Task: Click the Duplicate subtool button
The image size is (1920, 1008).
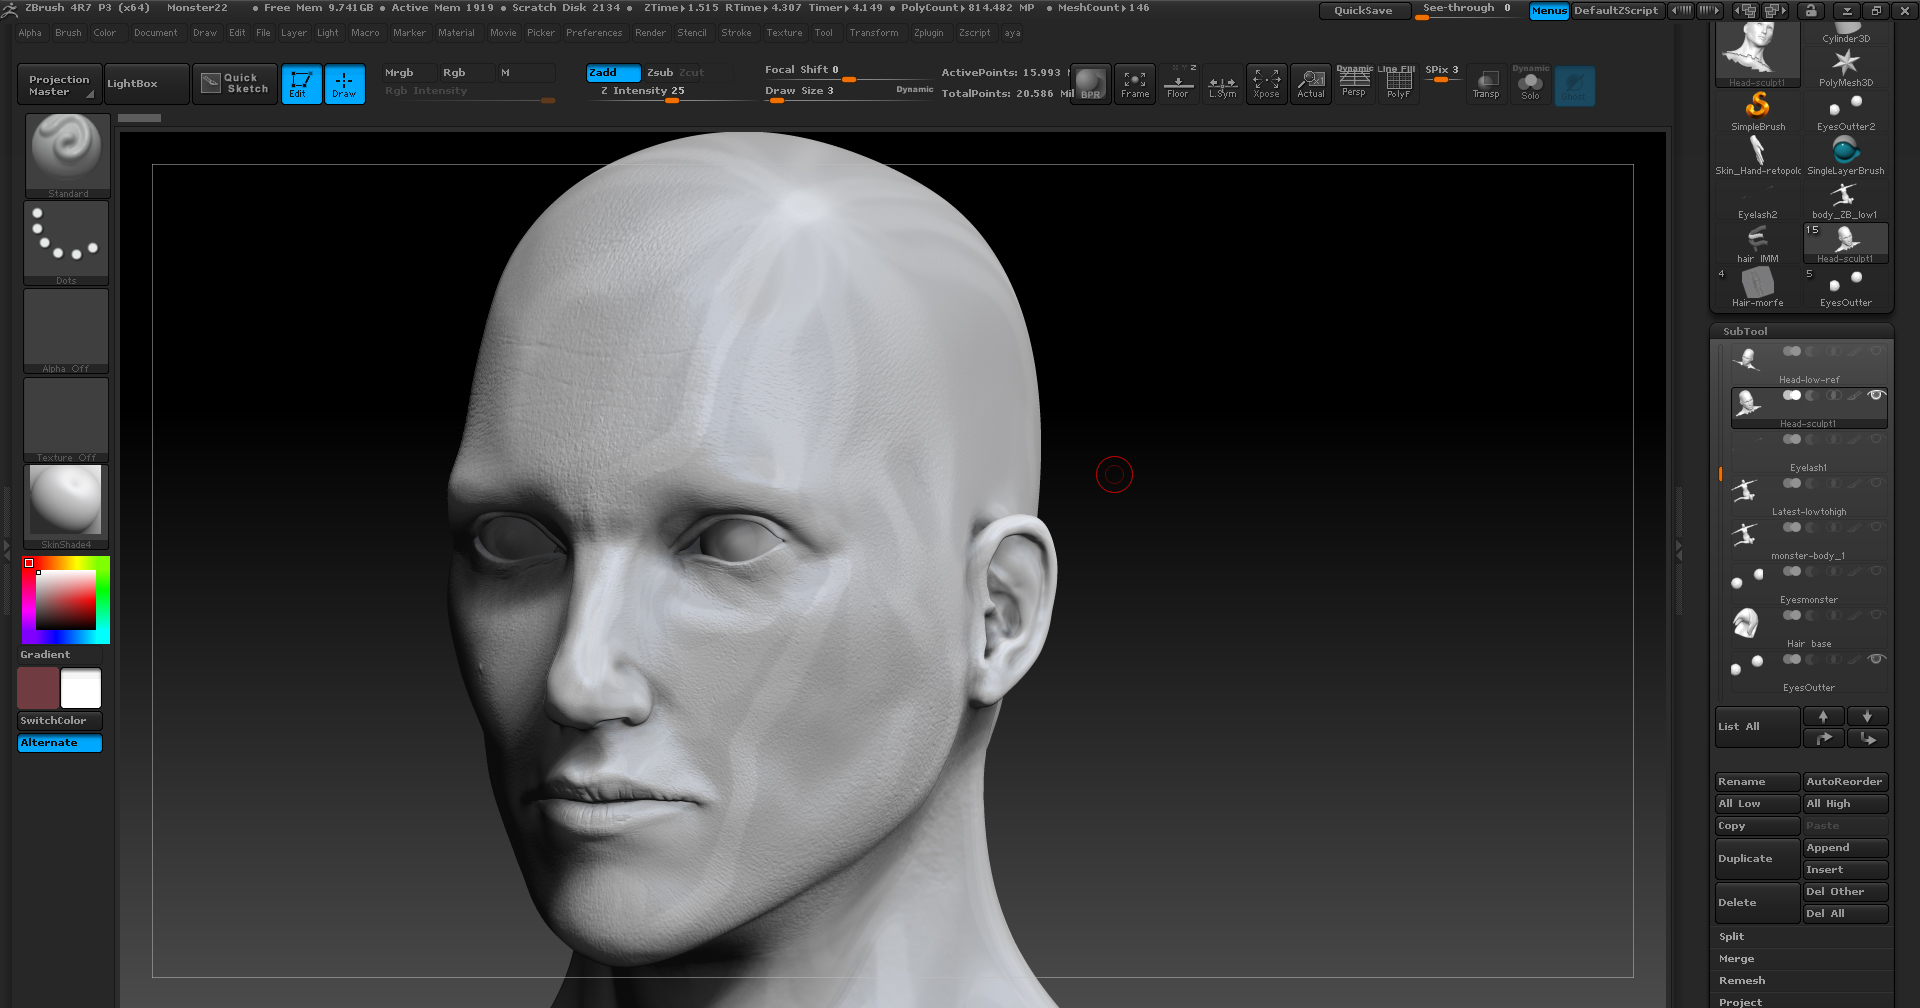Action: coord(1757,859)
